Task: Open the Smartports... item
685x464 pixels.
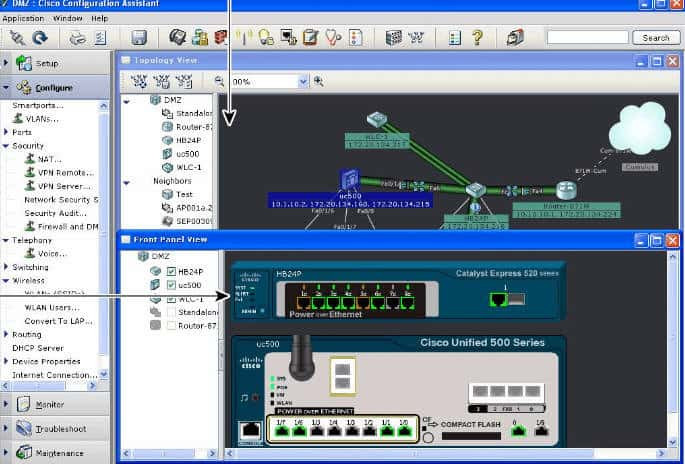Action: coord(38,105)
